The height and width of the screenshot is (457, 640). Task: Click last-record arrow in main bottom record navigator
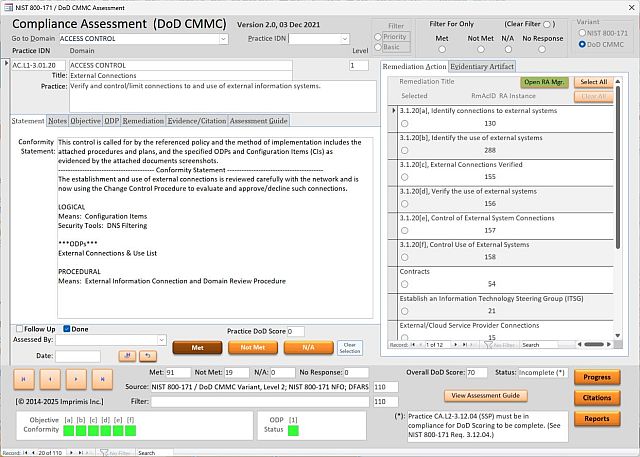pyautogui.click(x=80, y=453)
